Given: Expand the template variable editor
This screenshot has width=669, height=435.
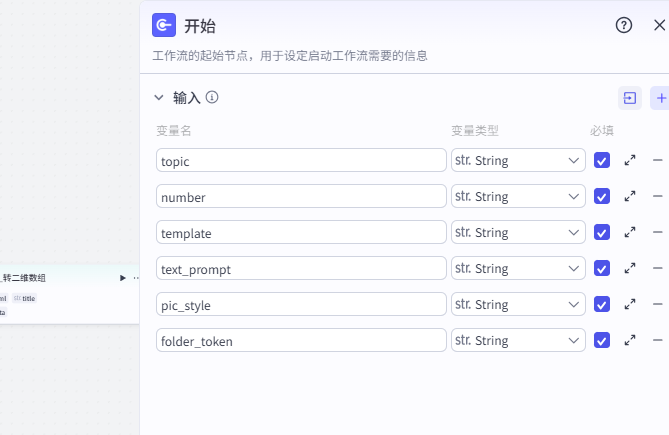Looking at the screenshot, I should tap(630, 232).
